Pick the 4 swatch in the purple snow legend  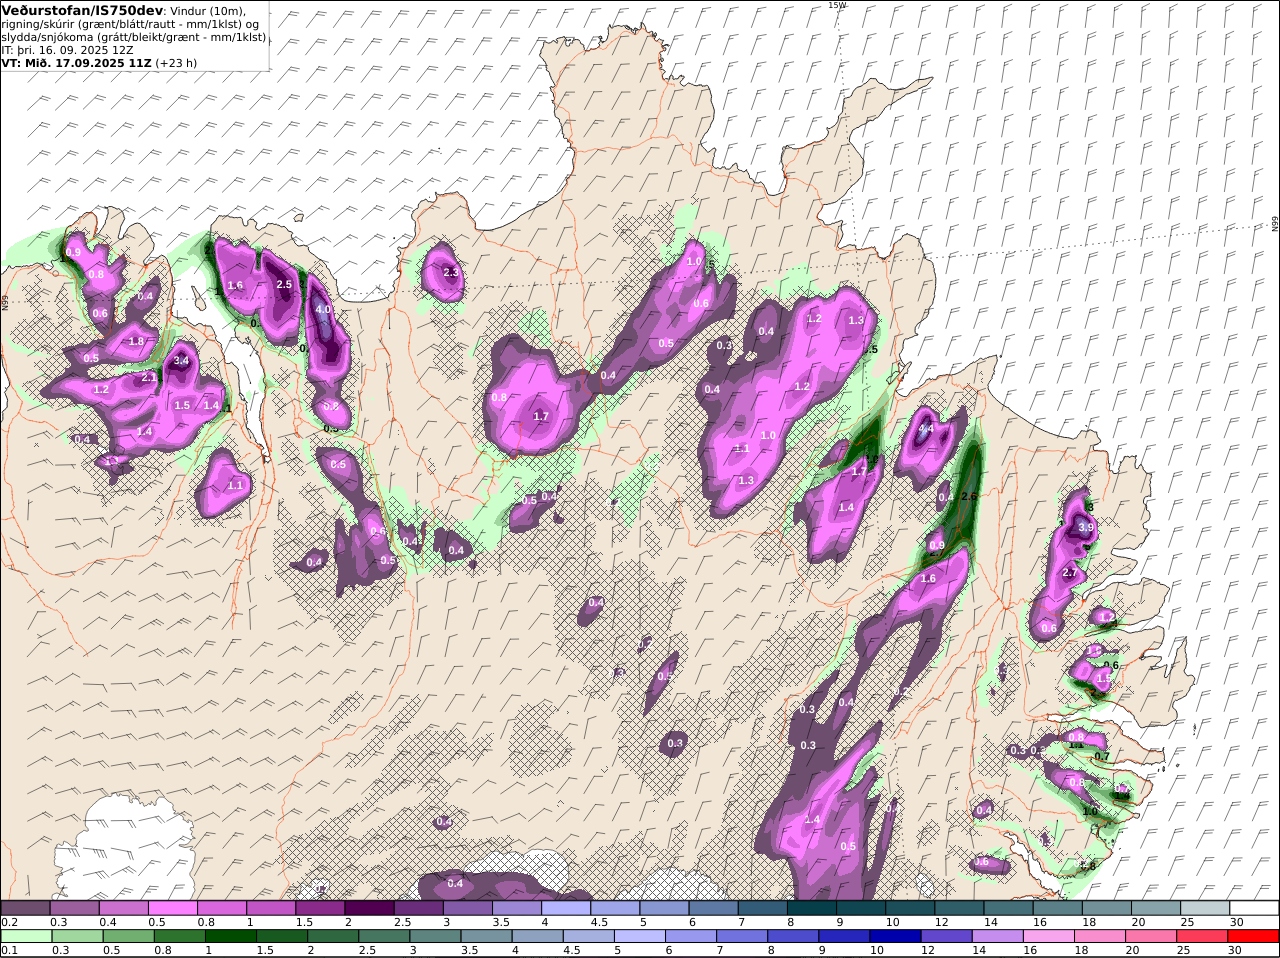(566, 908)
